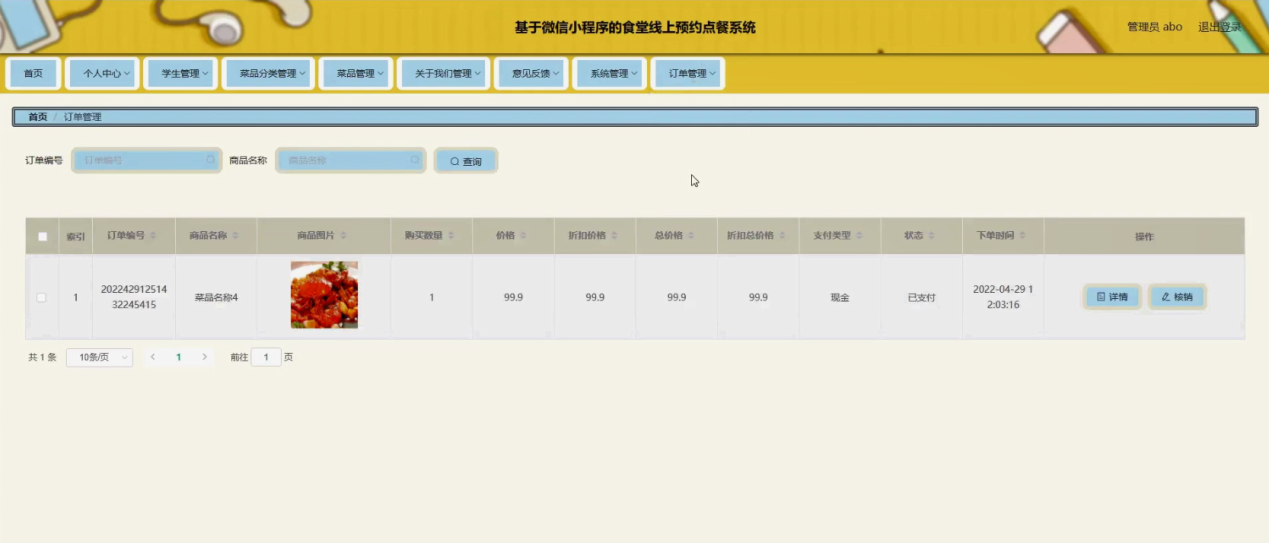This screenshot has height=543, width=1269.
Task: Go to previous page arrow
Action: coord(153,357)
